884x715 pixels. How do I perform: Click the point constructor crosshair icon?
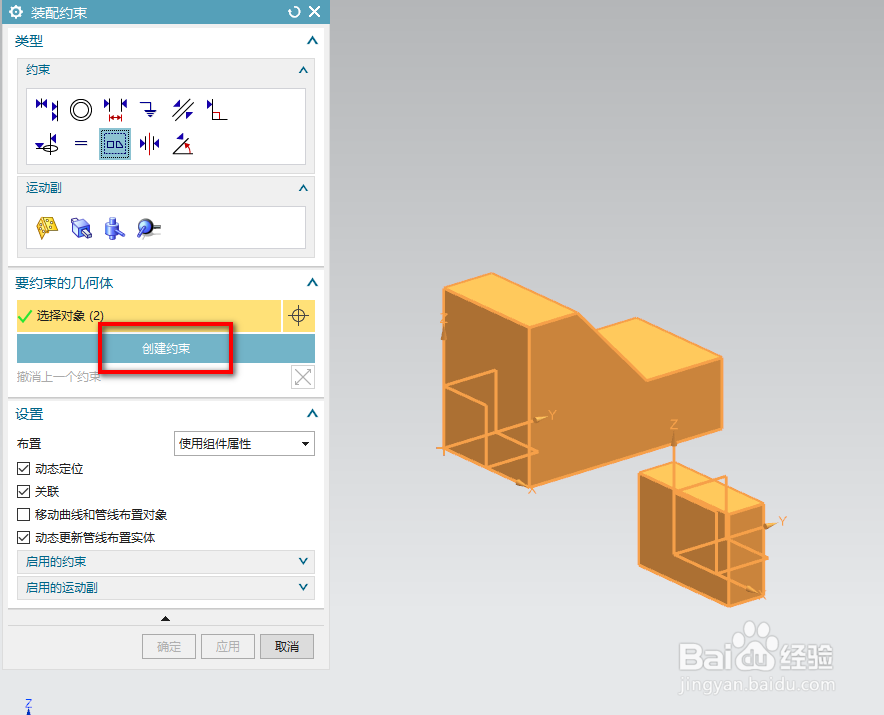298,316
